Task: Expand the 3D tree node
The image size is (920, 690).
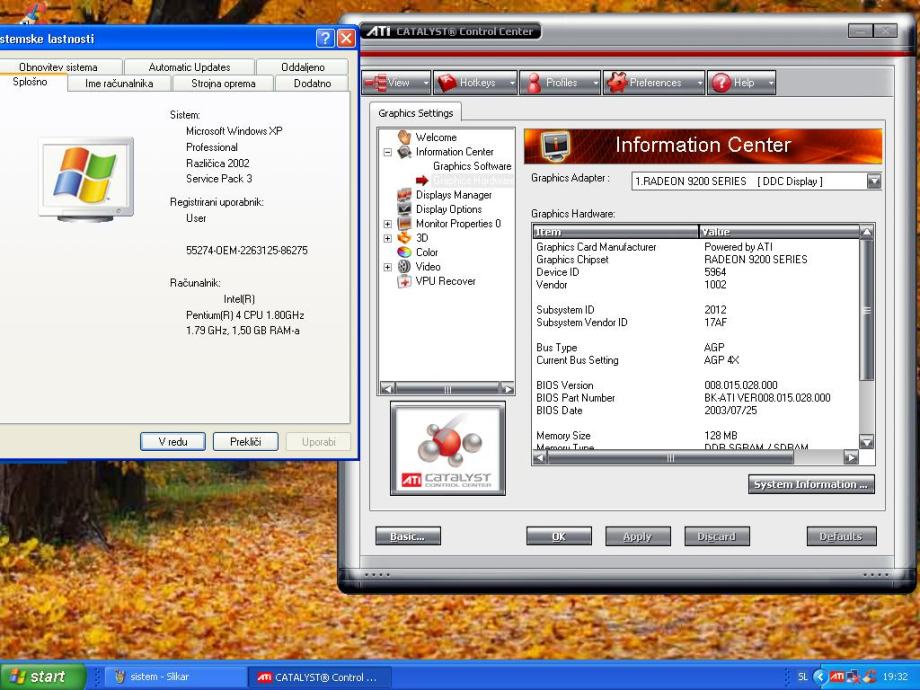Action: pyautogui.click(x=387, y=238)
